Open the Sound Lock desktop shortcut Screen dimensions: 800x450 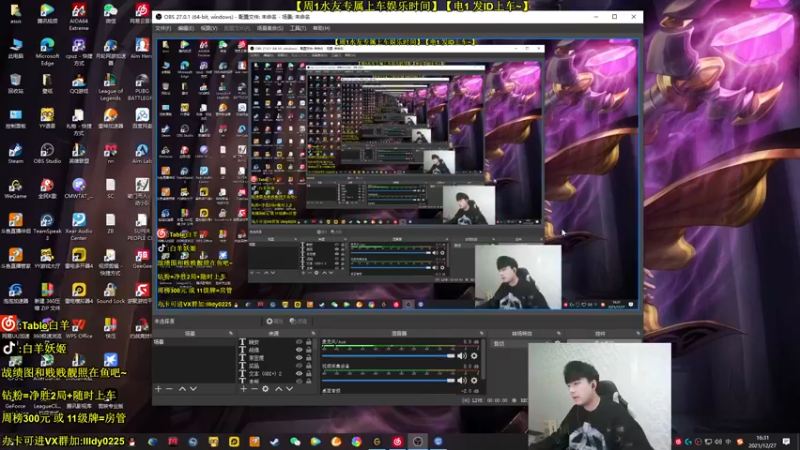[110, 293]
